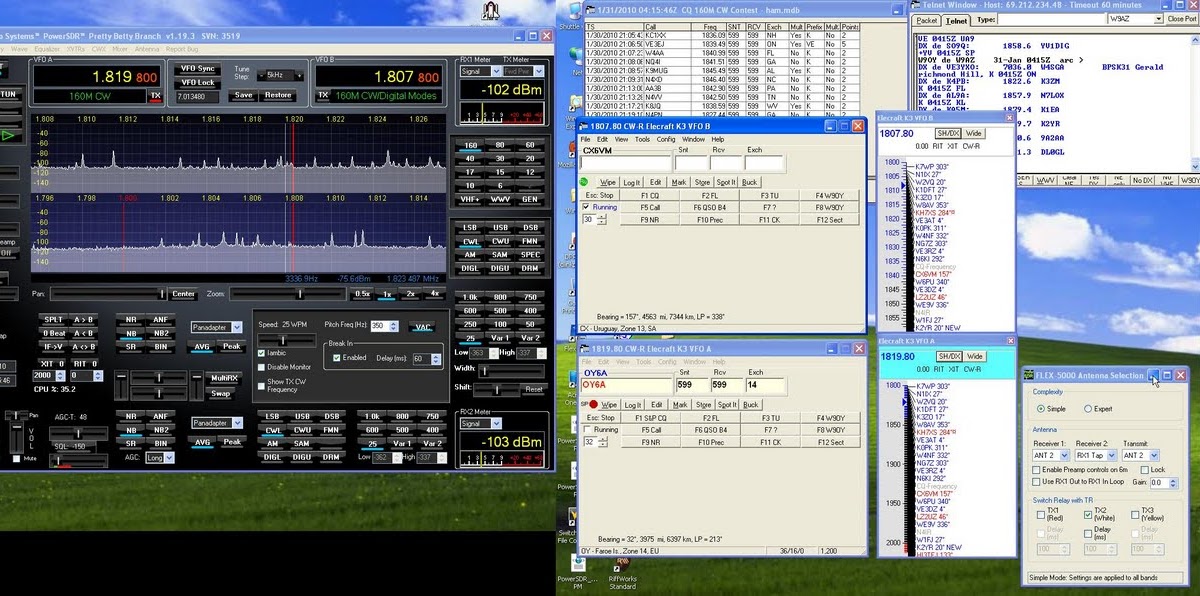Click Log It in the 1807.80 VFO B window
This screenshot has height=596, width=1200.
point(631,182)
